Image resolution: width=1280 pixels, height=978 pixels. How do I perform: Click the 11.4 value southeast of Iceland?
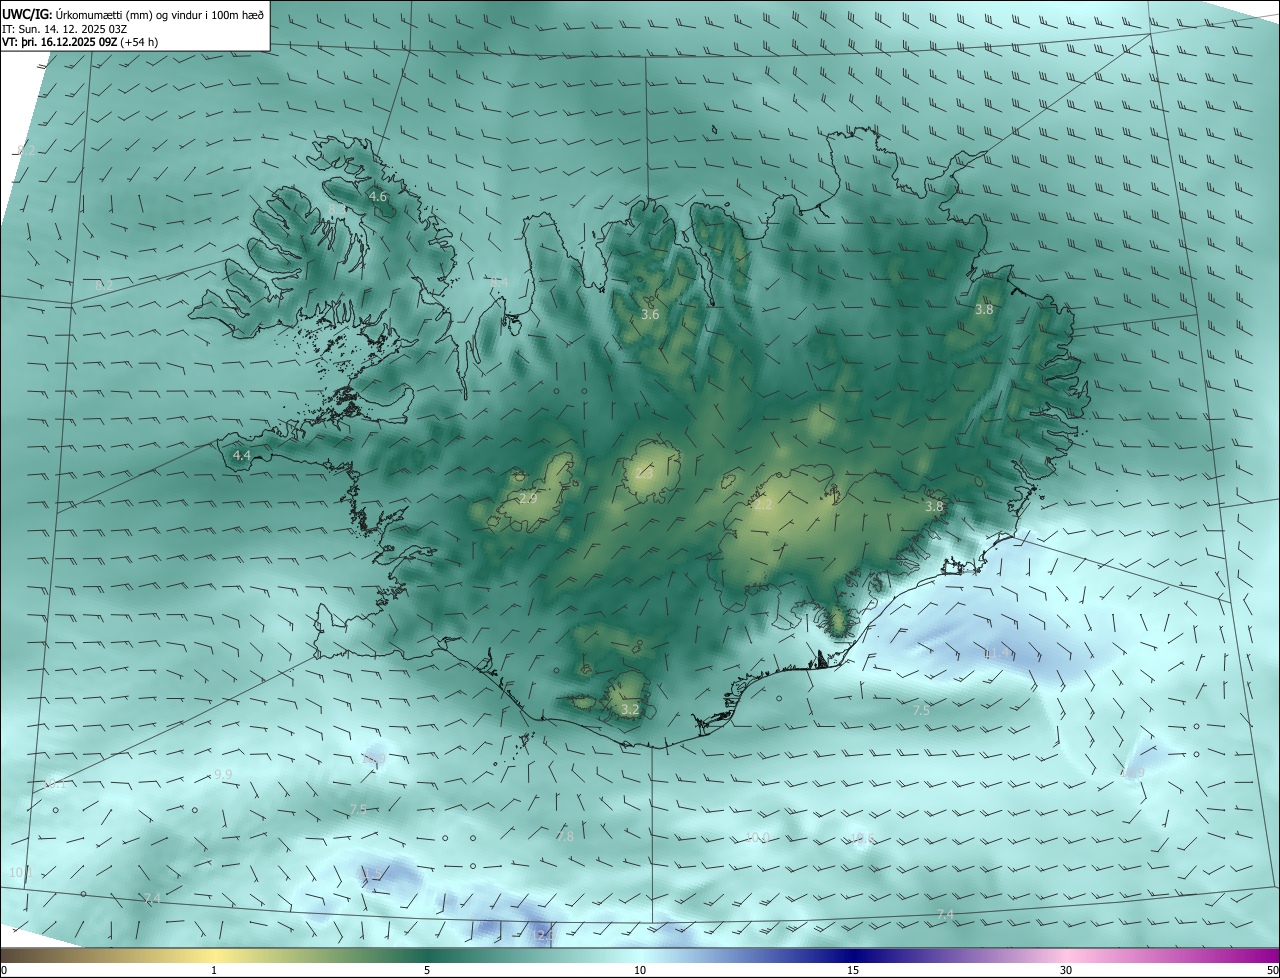coord(998,654)
